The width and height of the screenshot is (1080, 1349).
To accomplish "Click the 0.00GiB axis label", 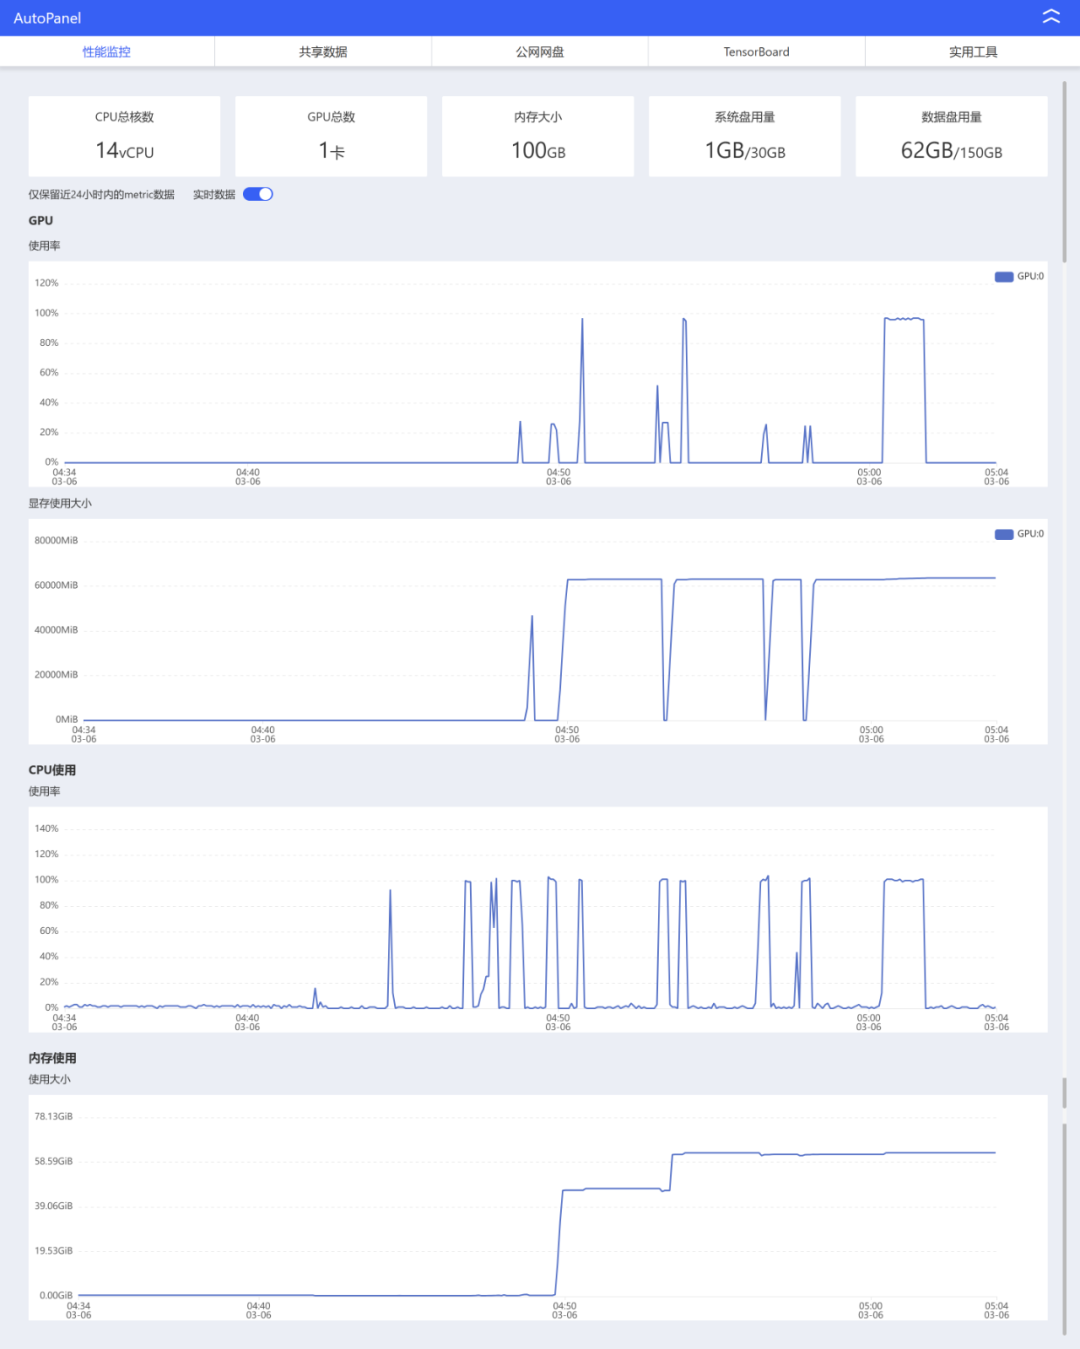I will point(56,1296).
